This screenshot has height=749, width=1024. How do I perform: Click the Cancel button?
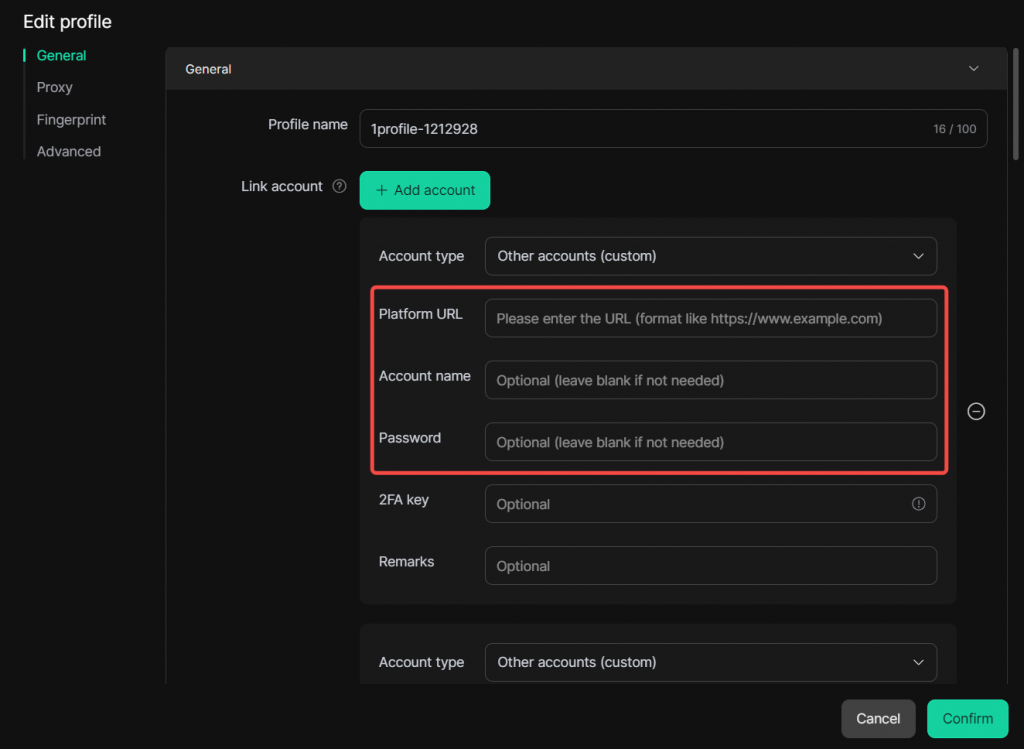tap(878, 718)
